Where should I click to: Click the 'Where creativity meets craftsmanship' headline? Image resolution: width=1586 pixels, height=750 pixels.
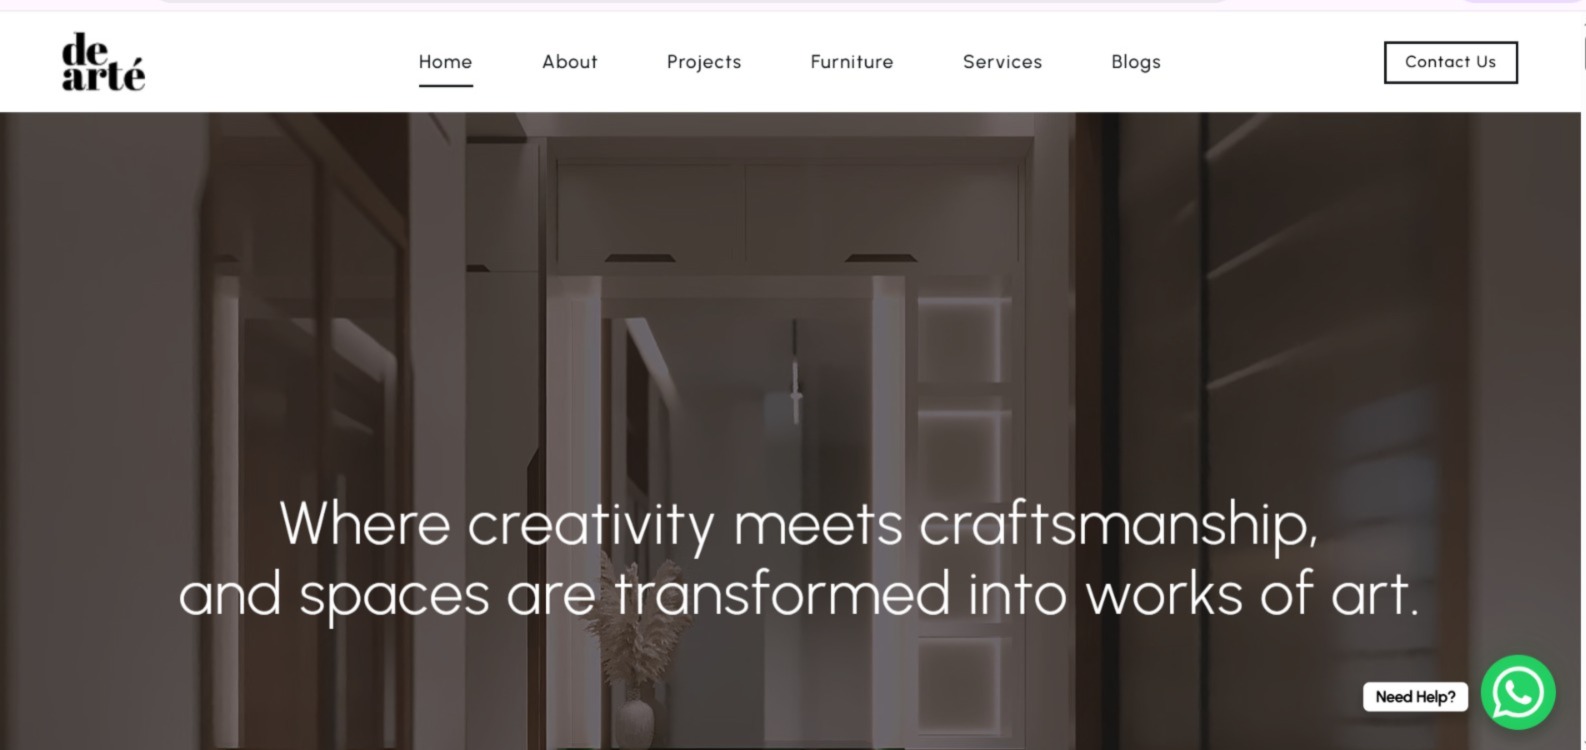(x=798, y=523)
